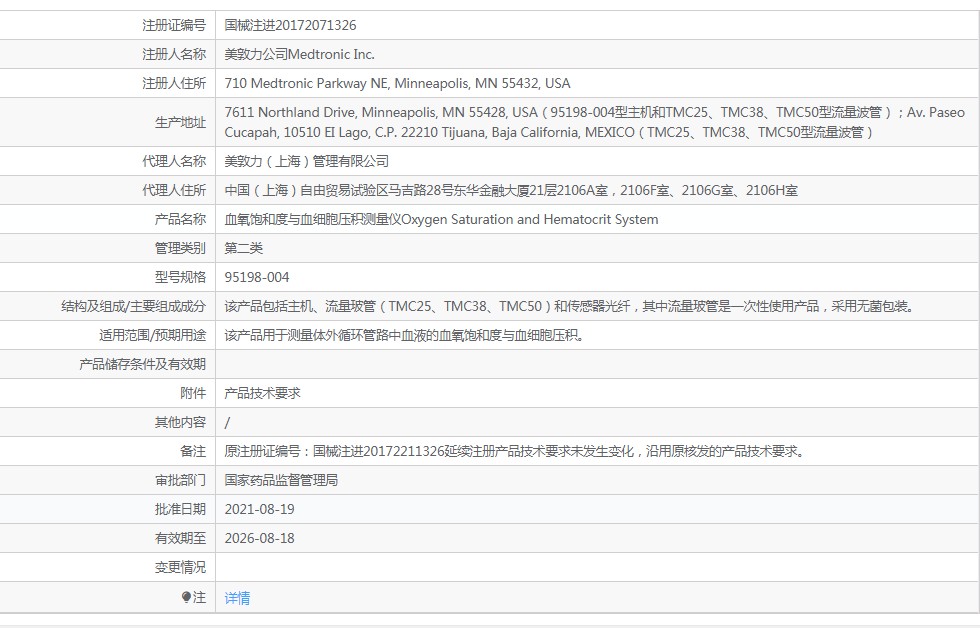Image resolution: width=980 pixels, height=628 pixels.
Task: Click the 注册人名称 row label
Action: [174, 54]
